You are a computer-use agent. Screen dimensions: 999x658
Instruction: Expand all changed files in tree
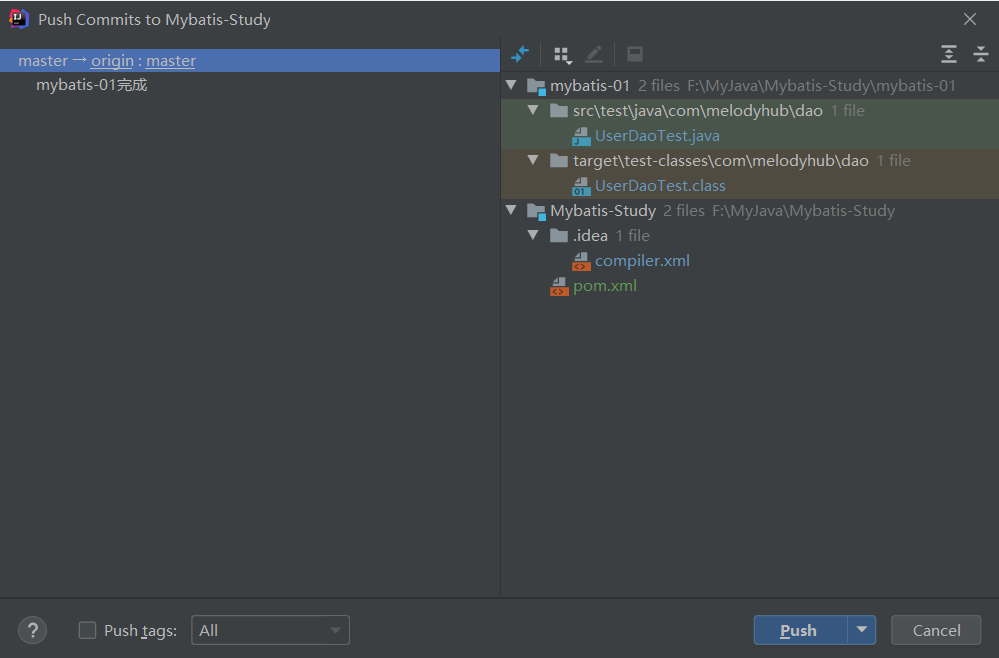point(949,54)
